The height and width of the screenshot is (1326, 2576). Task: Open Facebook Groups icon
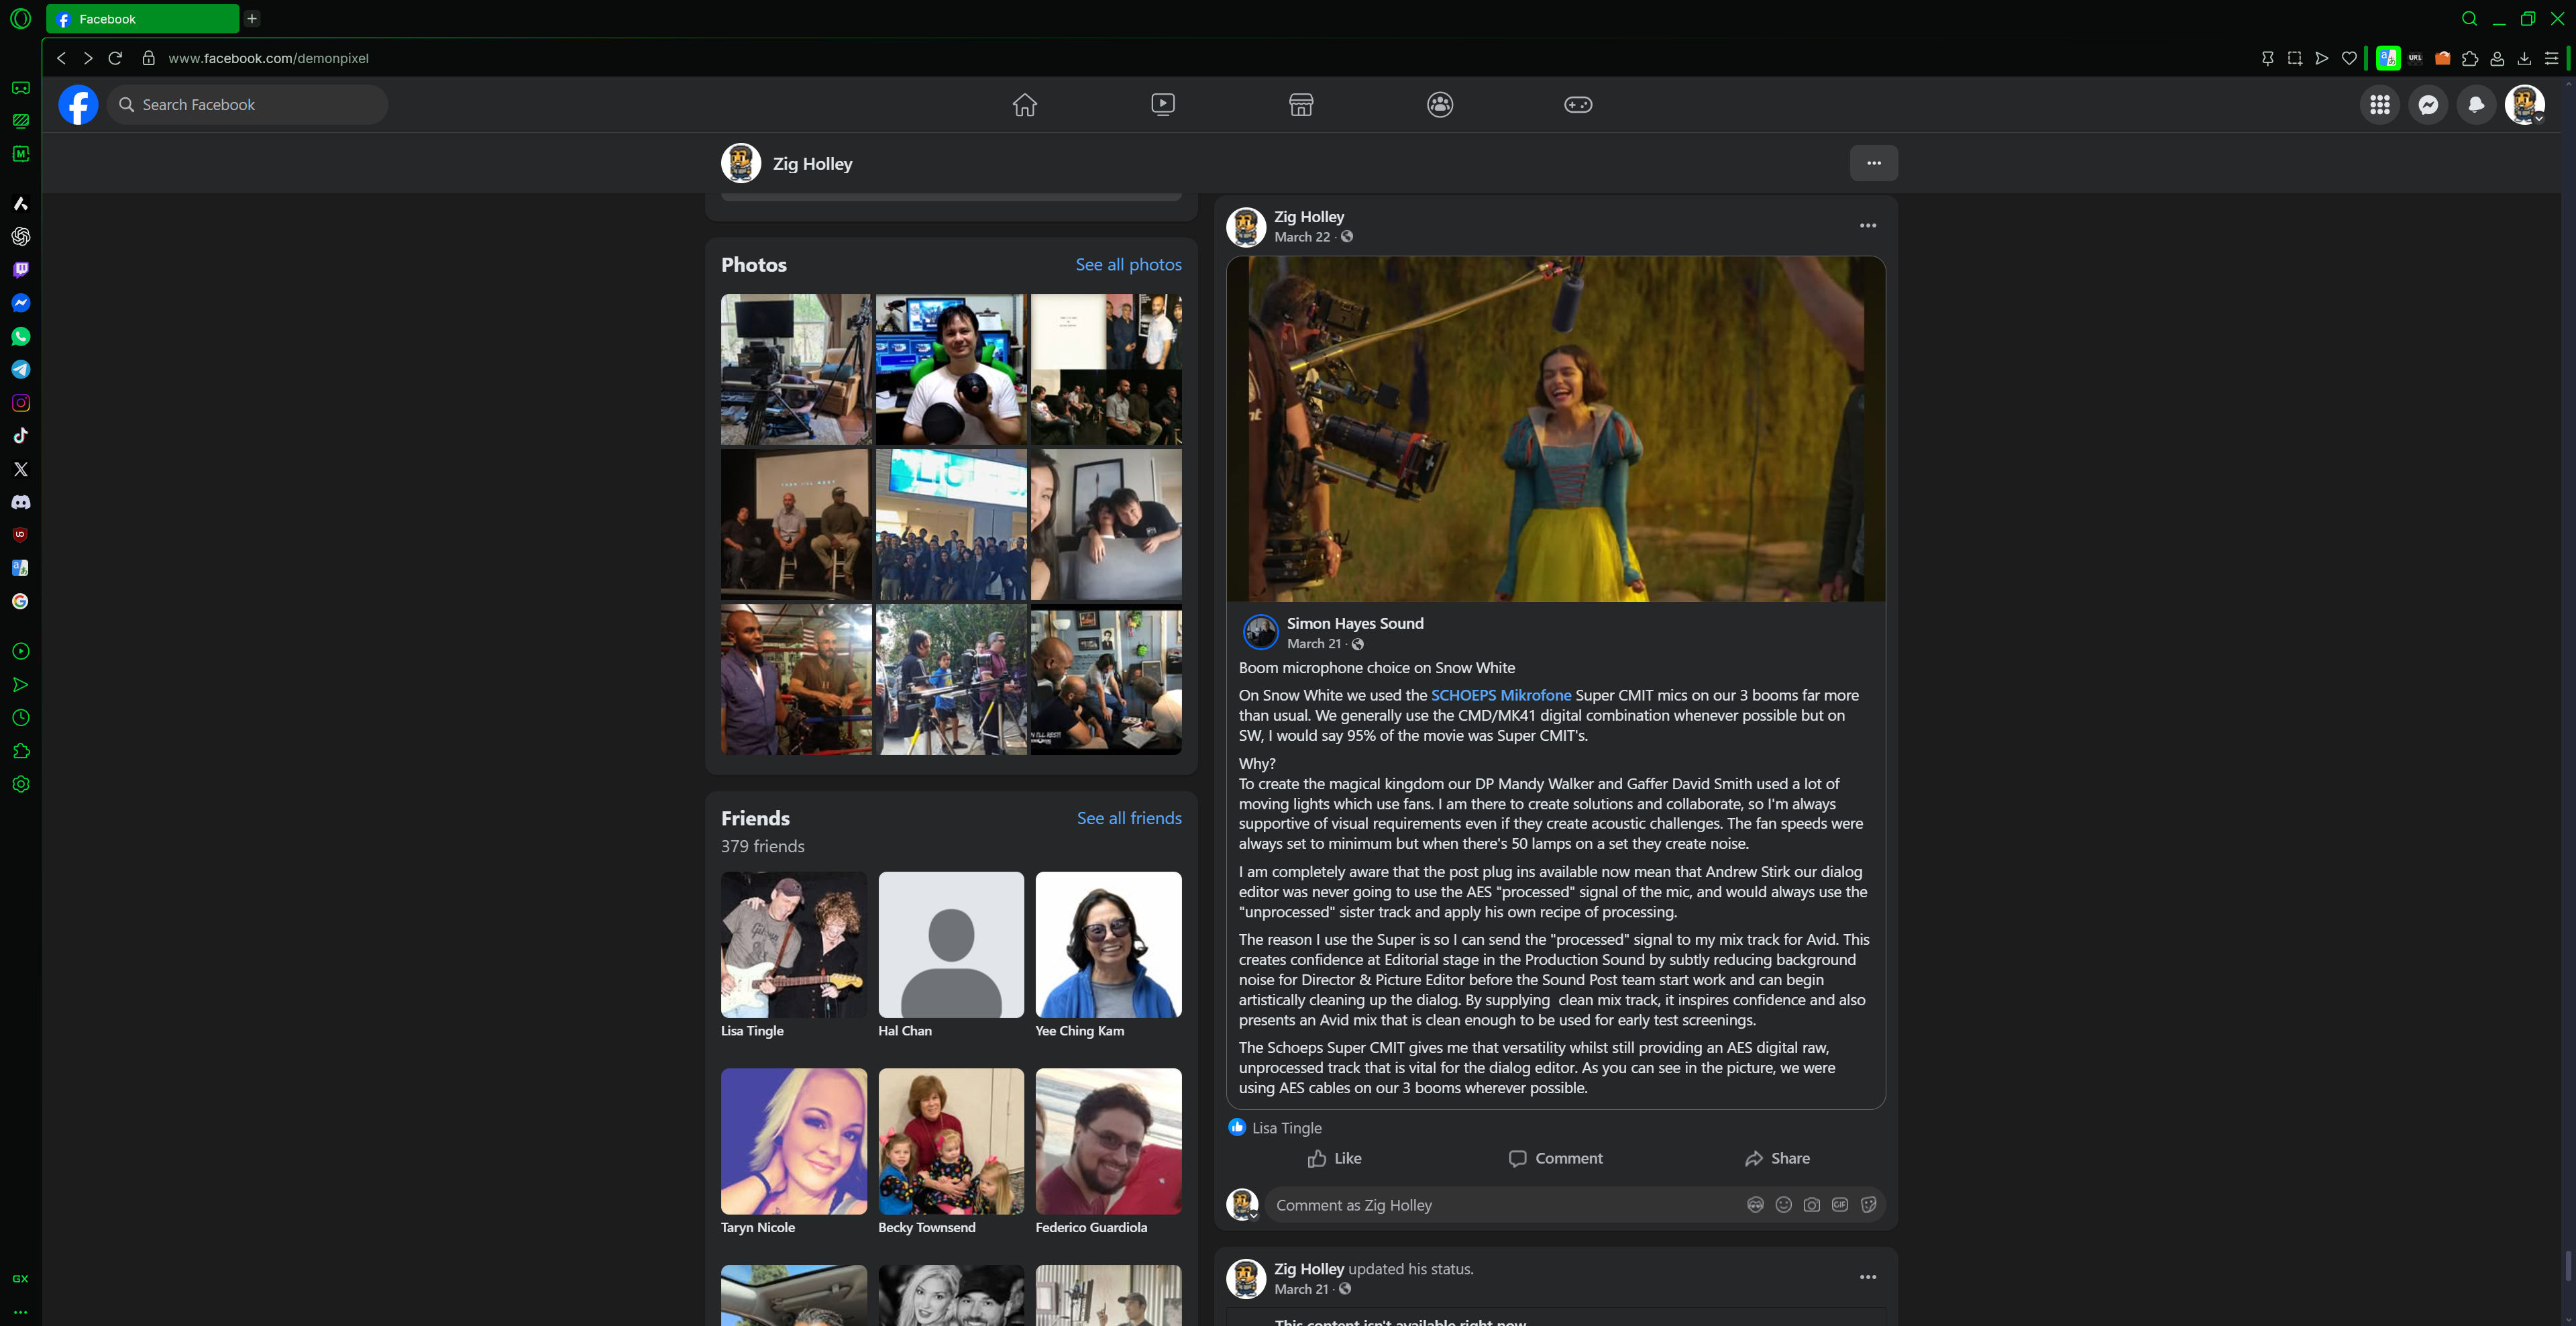point(1439,105)
